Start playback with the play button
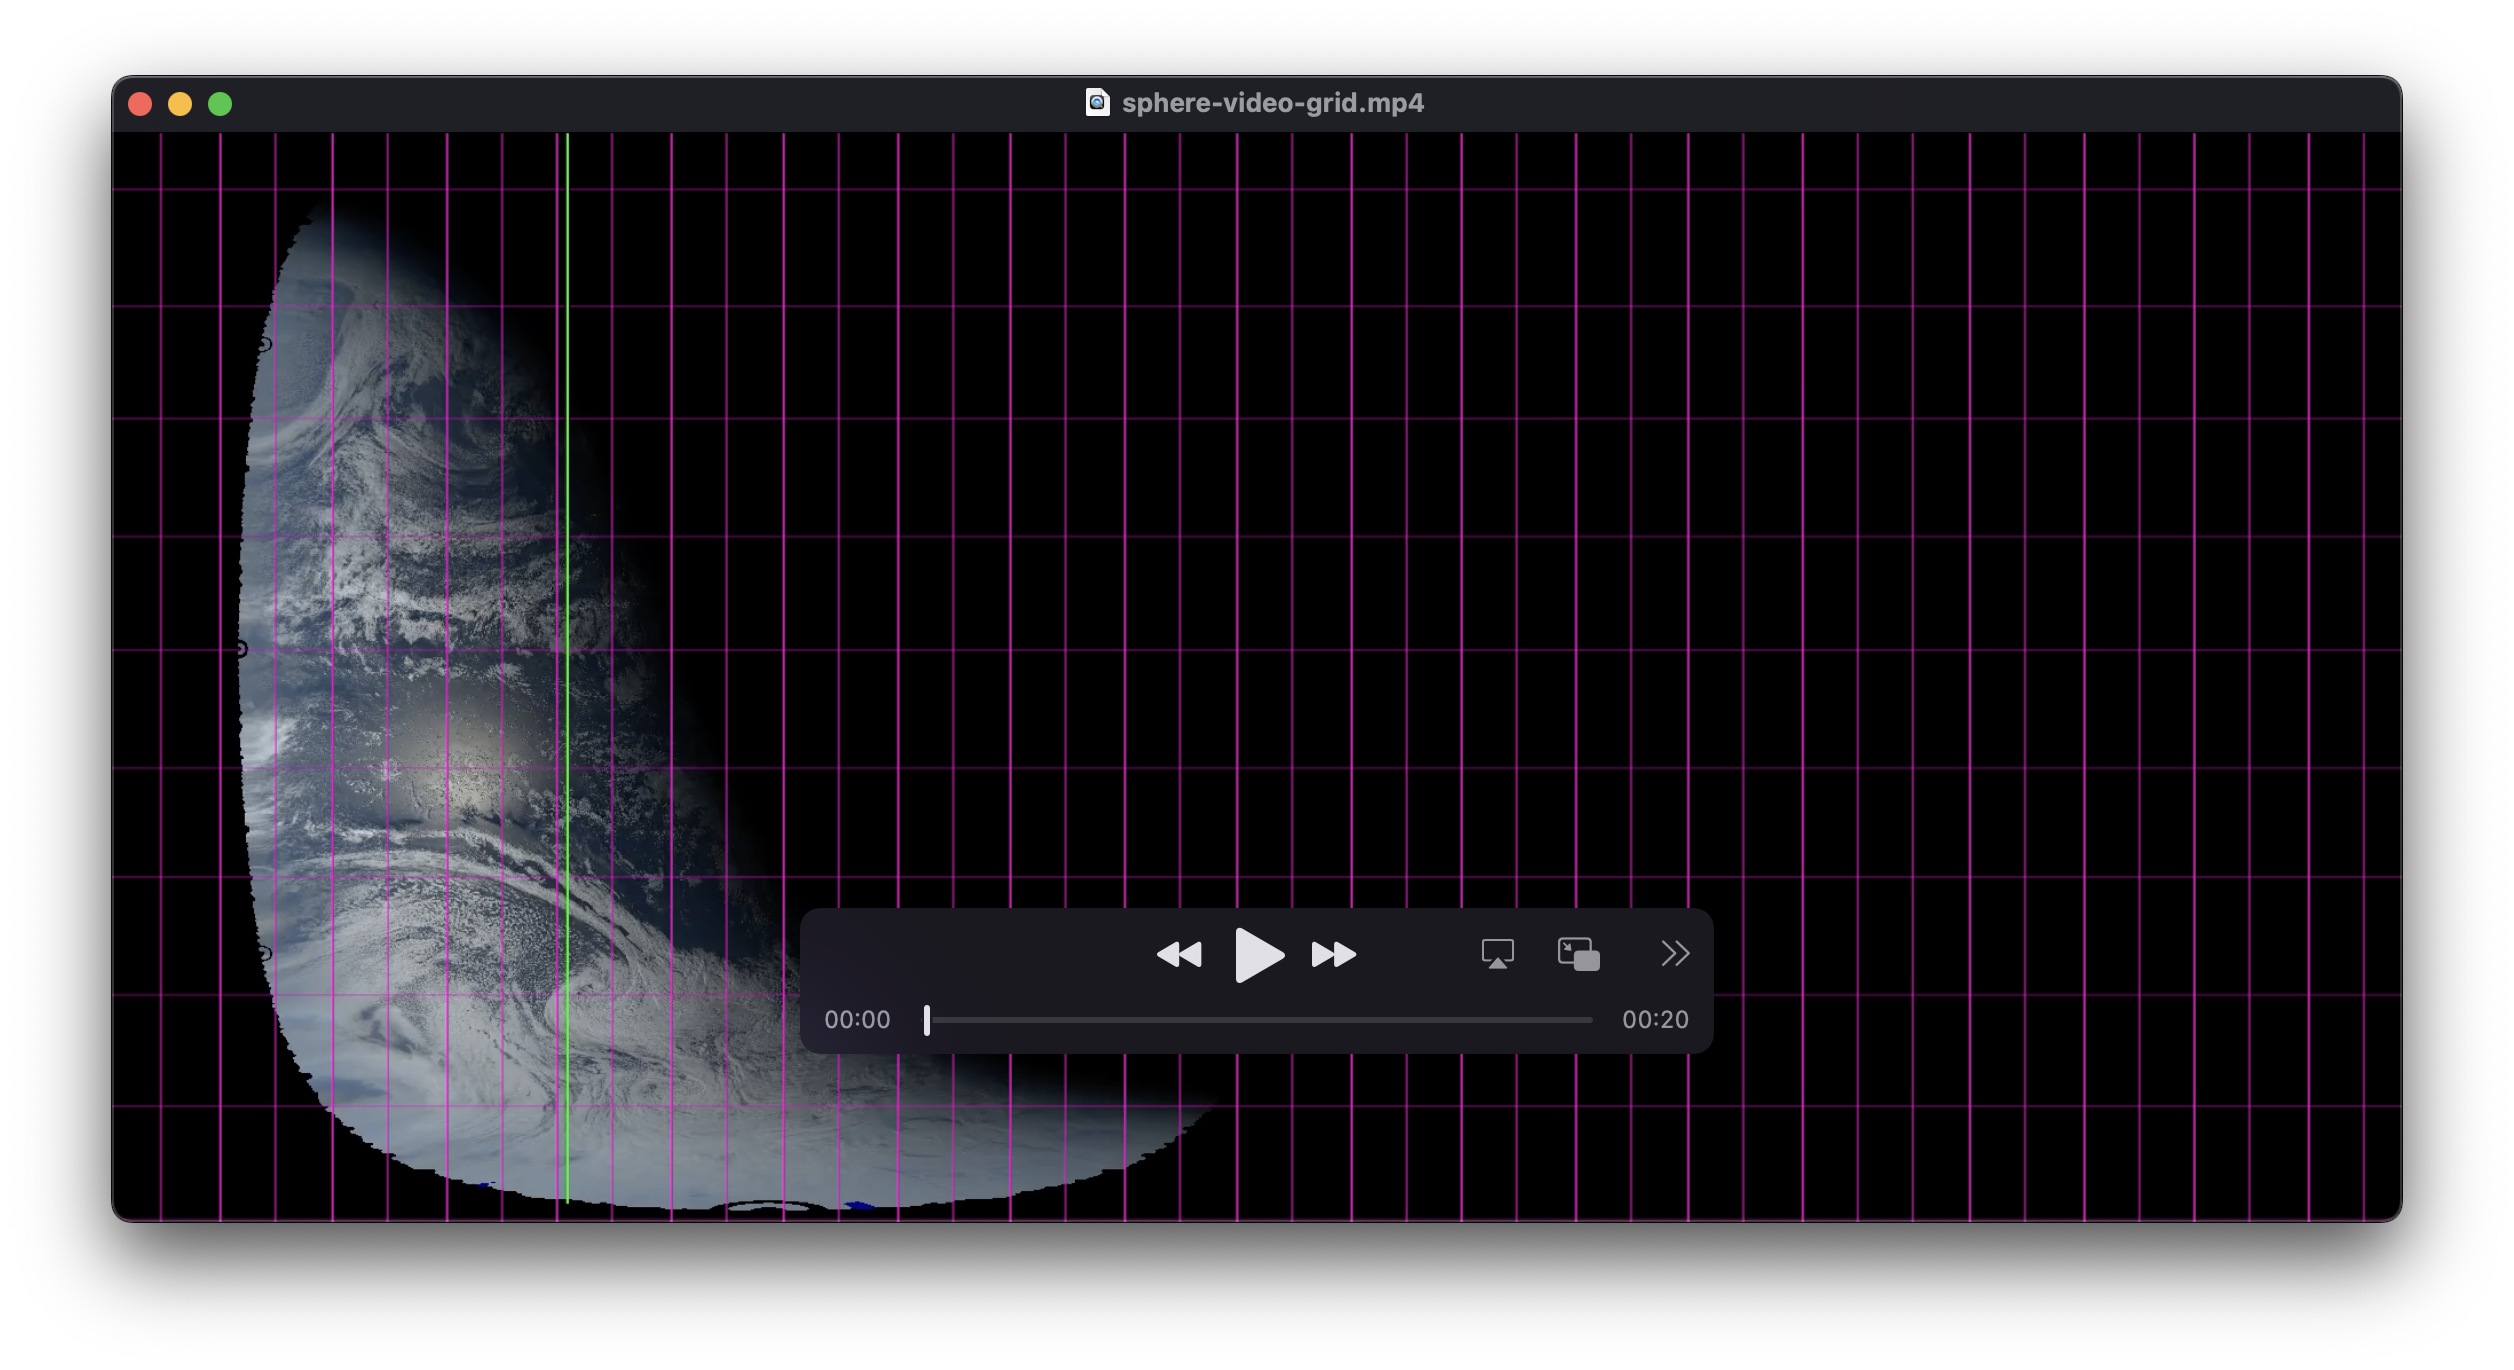 click(x=1258, y=954)
